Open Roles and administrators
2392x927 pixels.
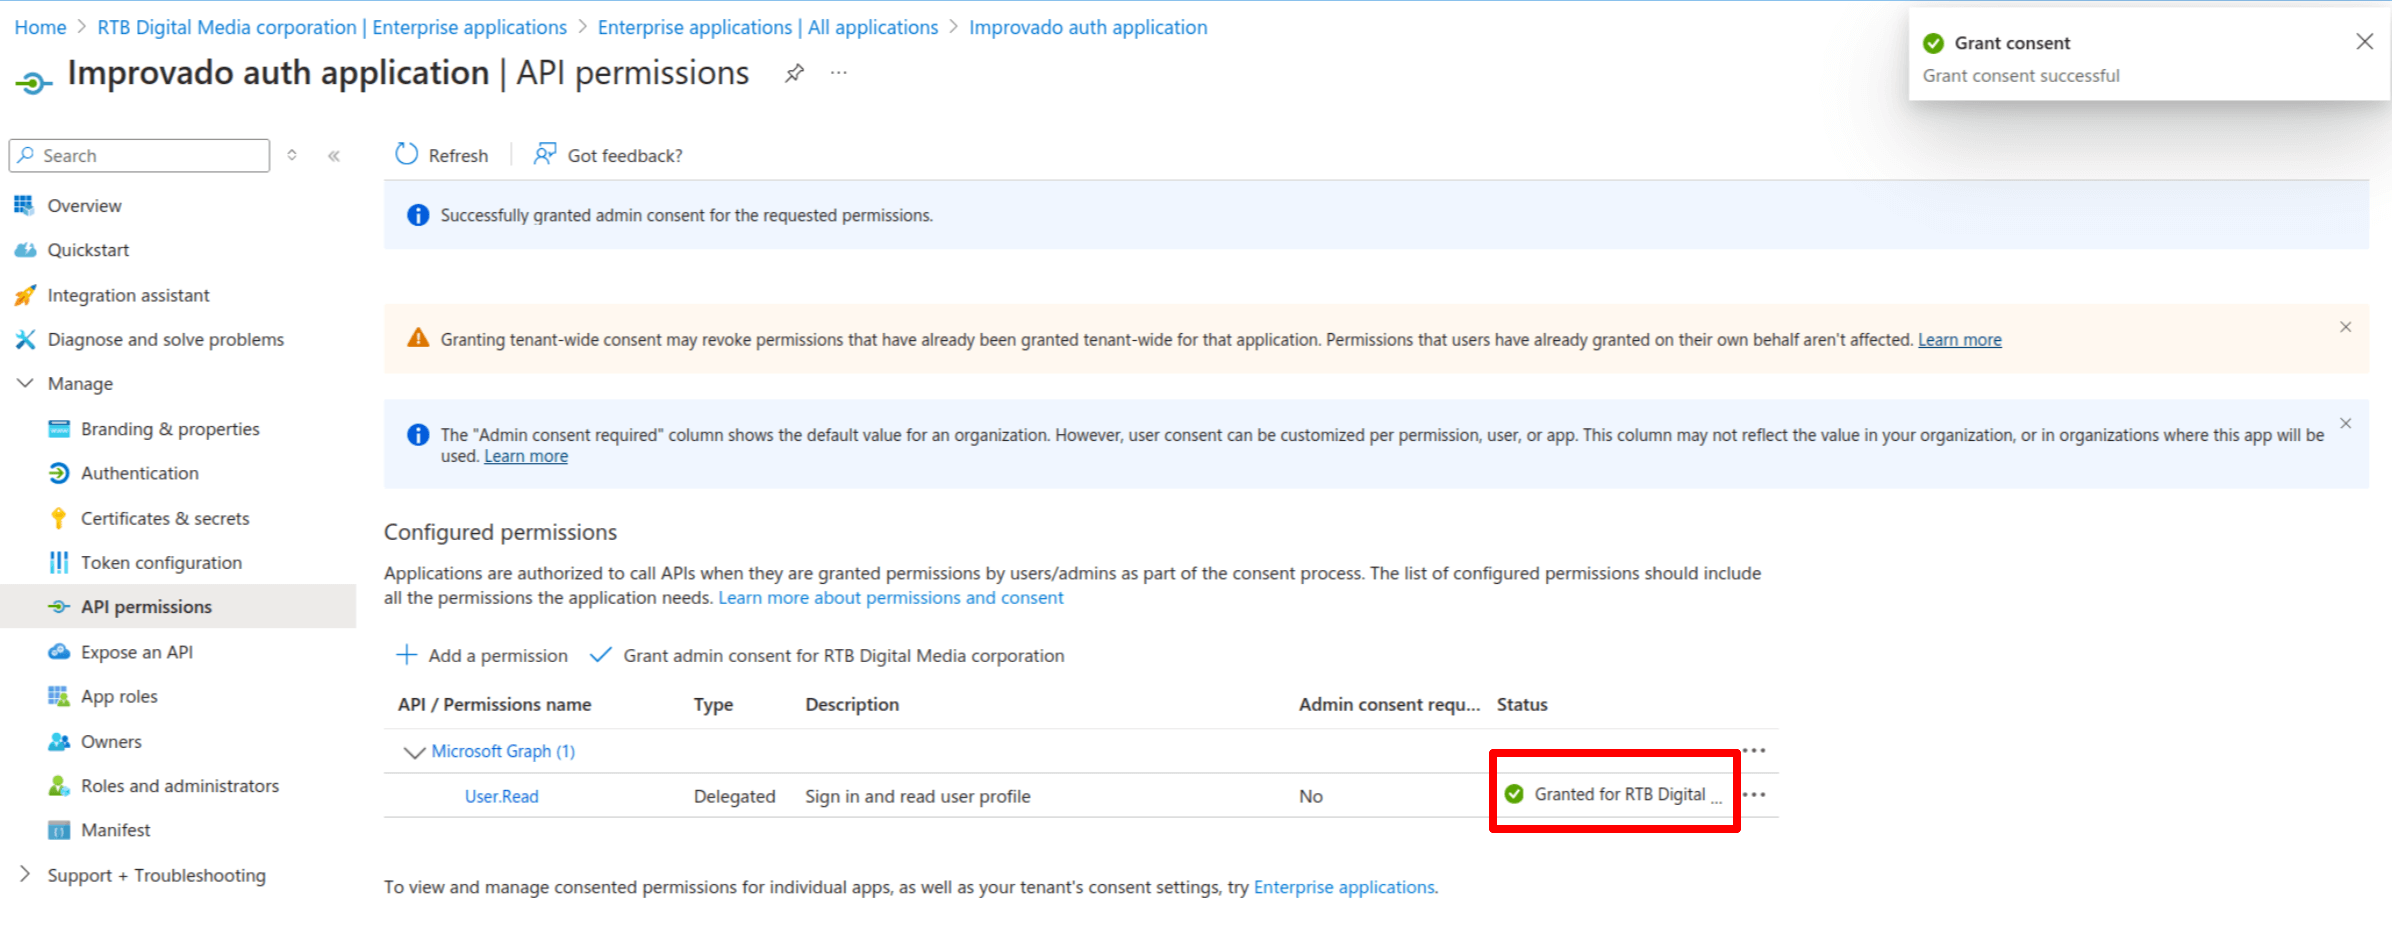(180, 786)
